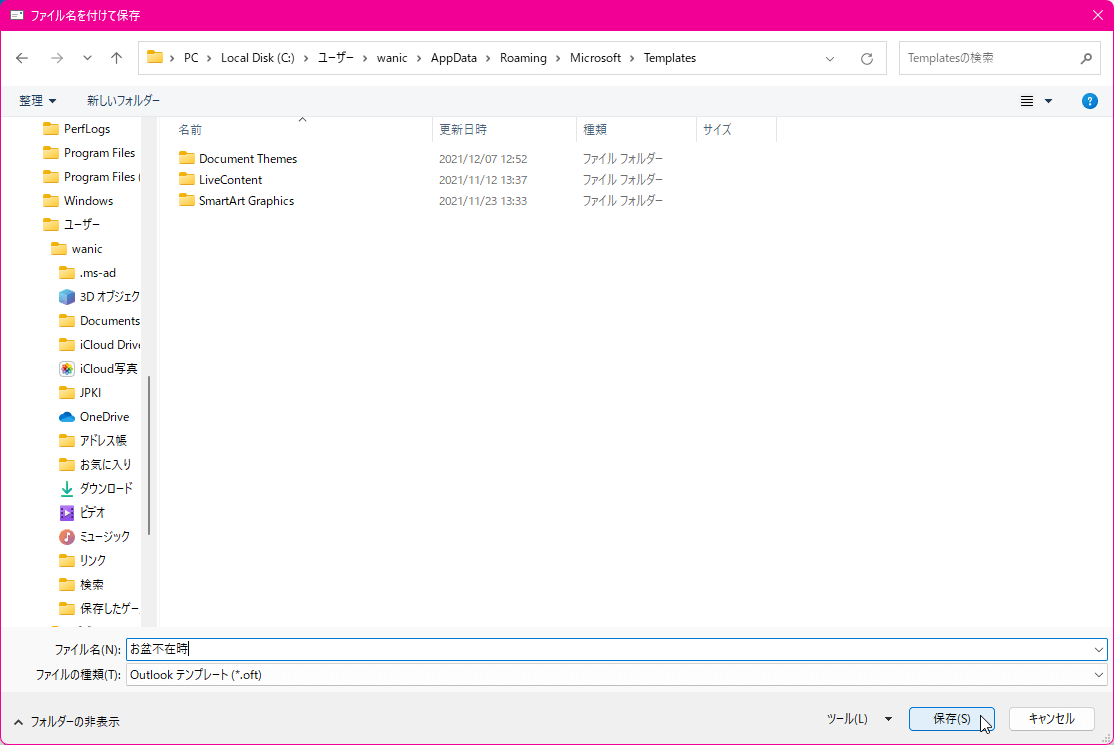Click the forward navigation arrow
Image resolution: width=1114 pixels, height=745 pixels.
click(x=57, y=58)
